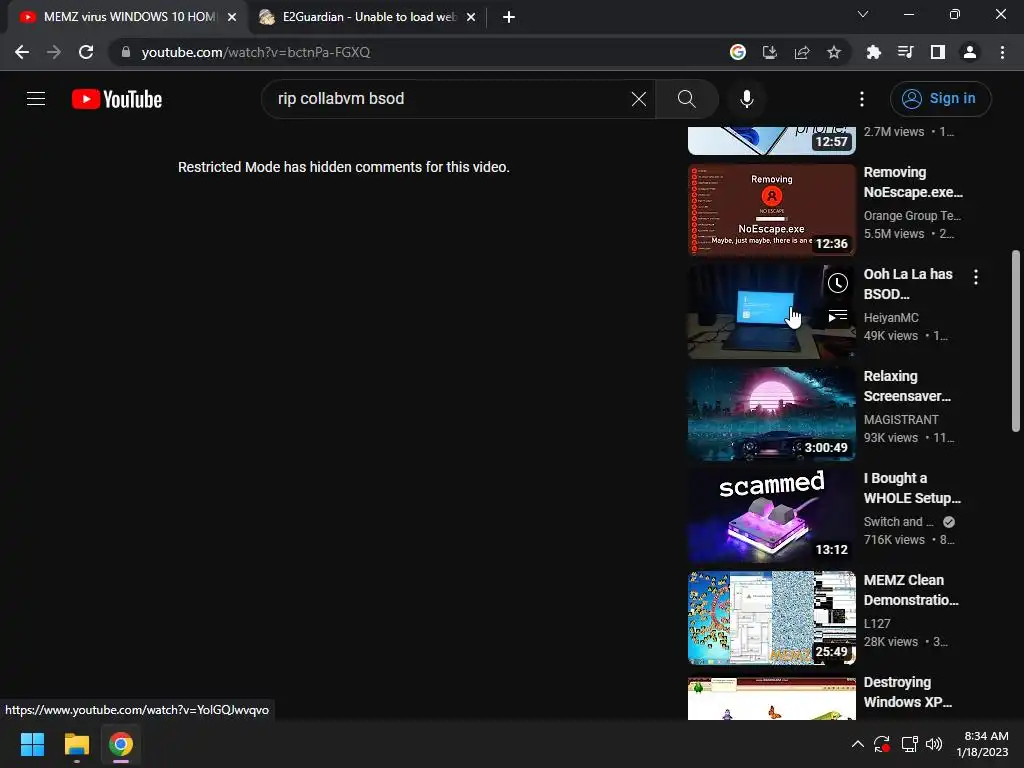Toggle the Chrome side panel
This screenshot has width=1024, height=768.
pyautogui.click(x=938, y=52)
